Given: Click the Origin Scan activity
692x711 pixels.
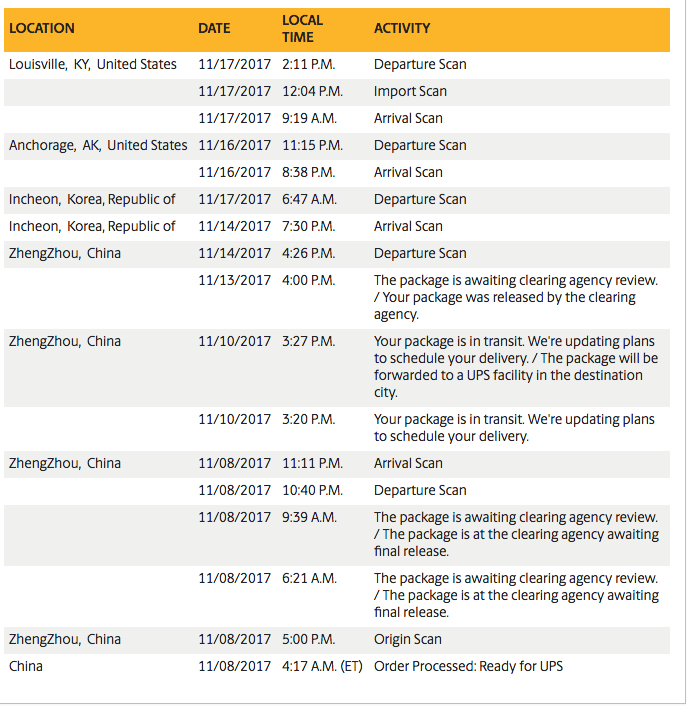Looking at the screenshot, I should pos(408,639).
